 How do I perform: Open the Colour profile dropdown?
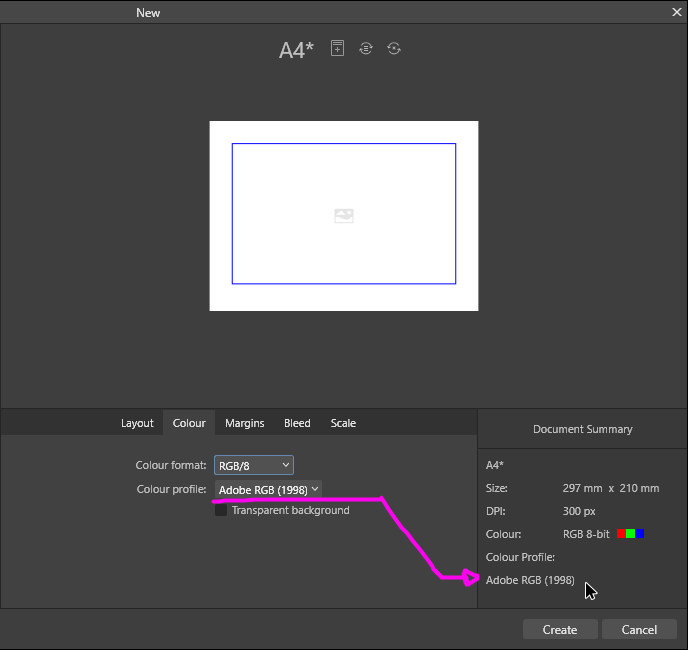268,489
